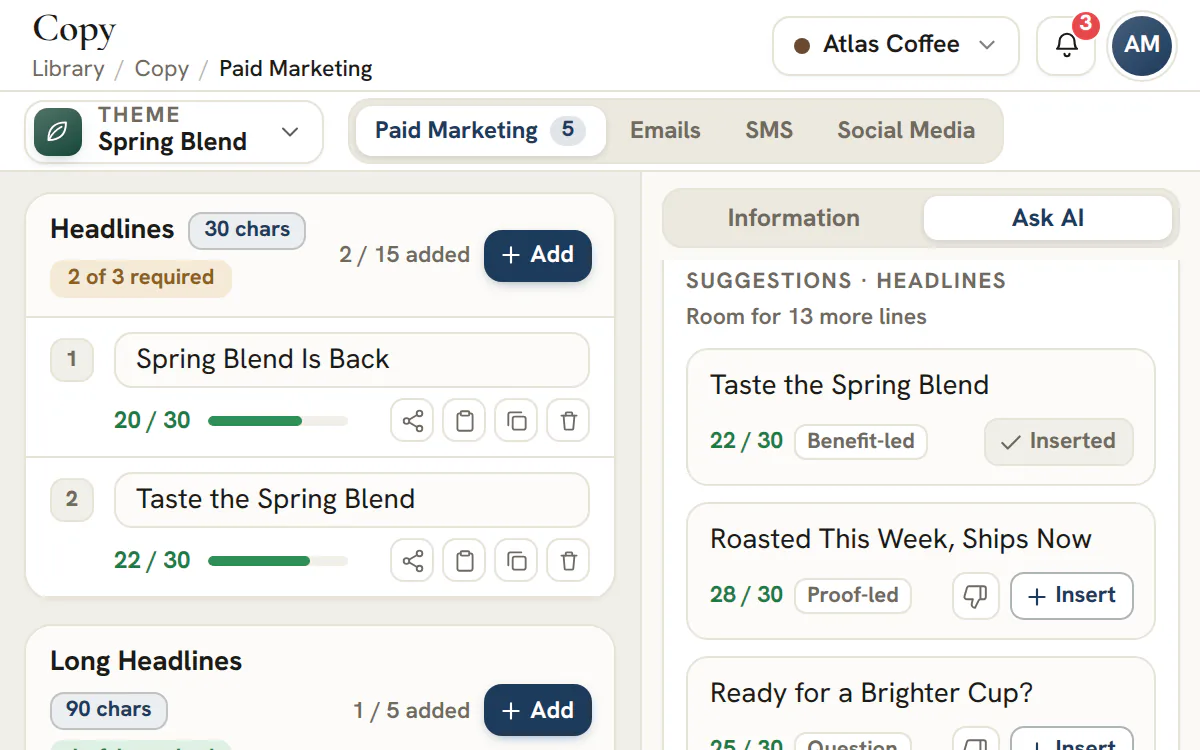Click 2 / 15 added counter
The width and height of the screenshot is (1200, 750).
(x=405, y=255)
